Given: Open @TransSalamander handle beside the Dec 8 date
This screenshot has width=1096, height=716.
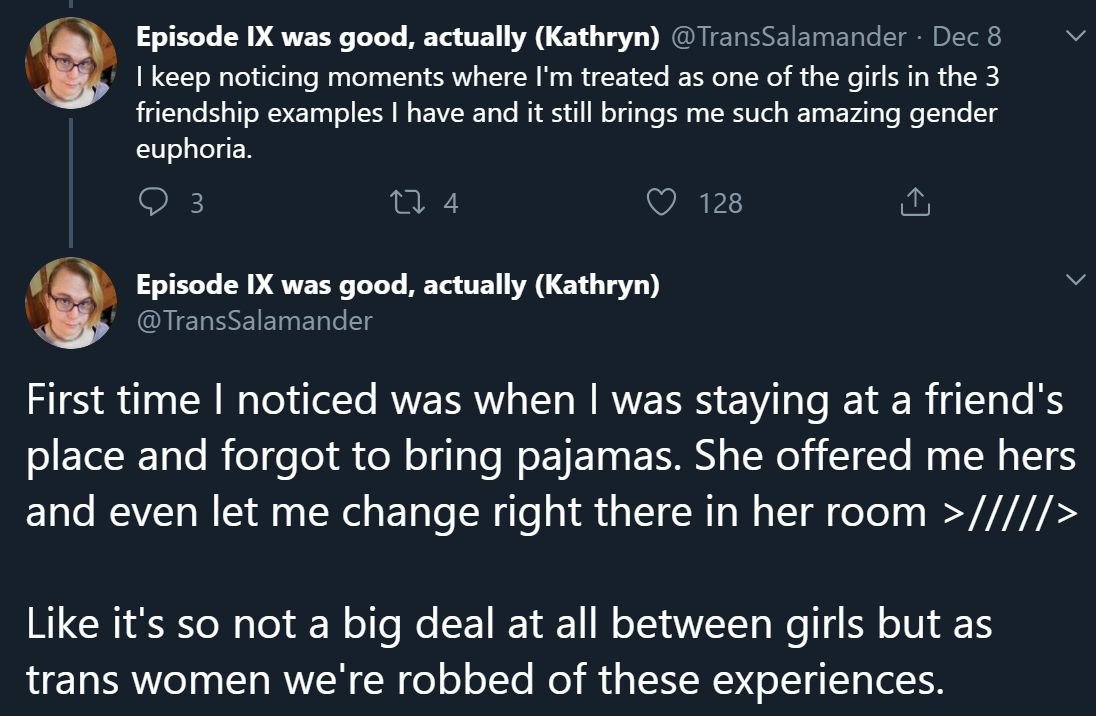Looking at the screenshot, I should (x=789, y=37).
